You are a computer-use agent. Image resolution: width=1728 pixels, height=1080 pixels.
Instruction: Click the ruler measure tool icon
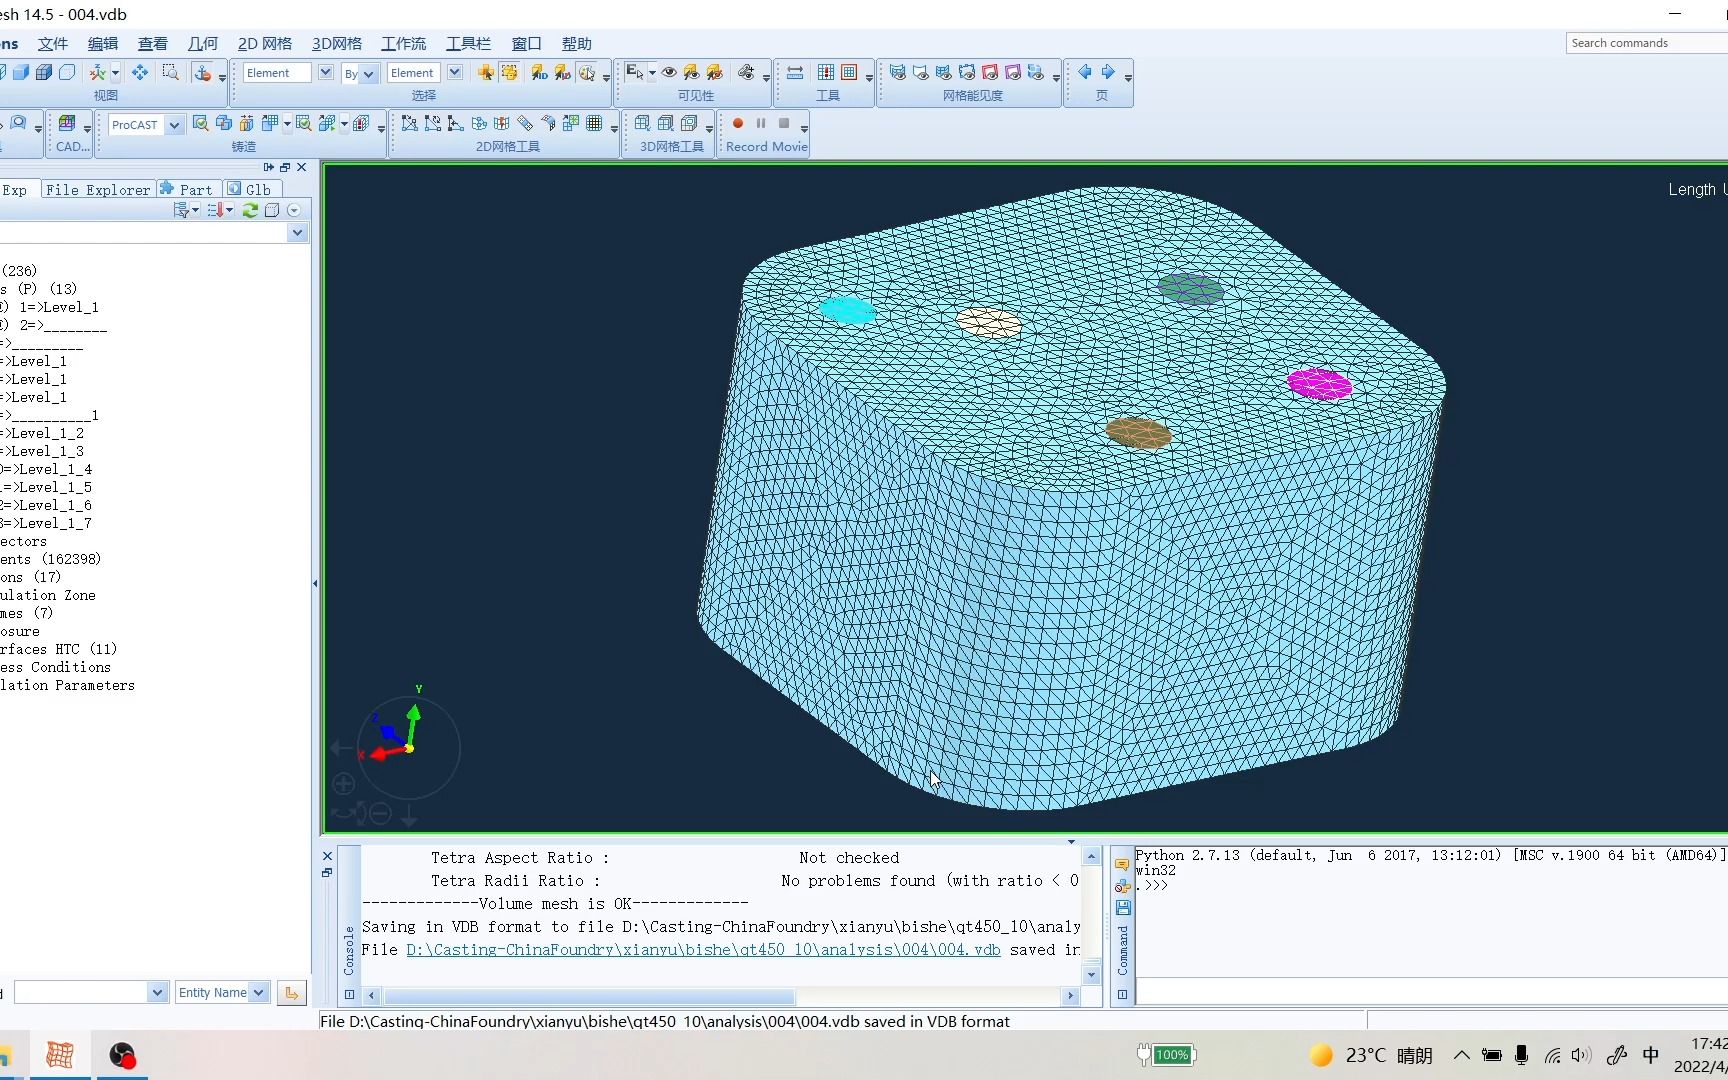[x=795, y=72]
